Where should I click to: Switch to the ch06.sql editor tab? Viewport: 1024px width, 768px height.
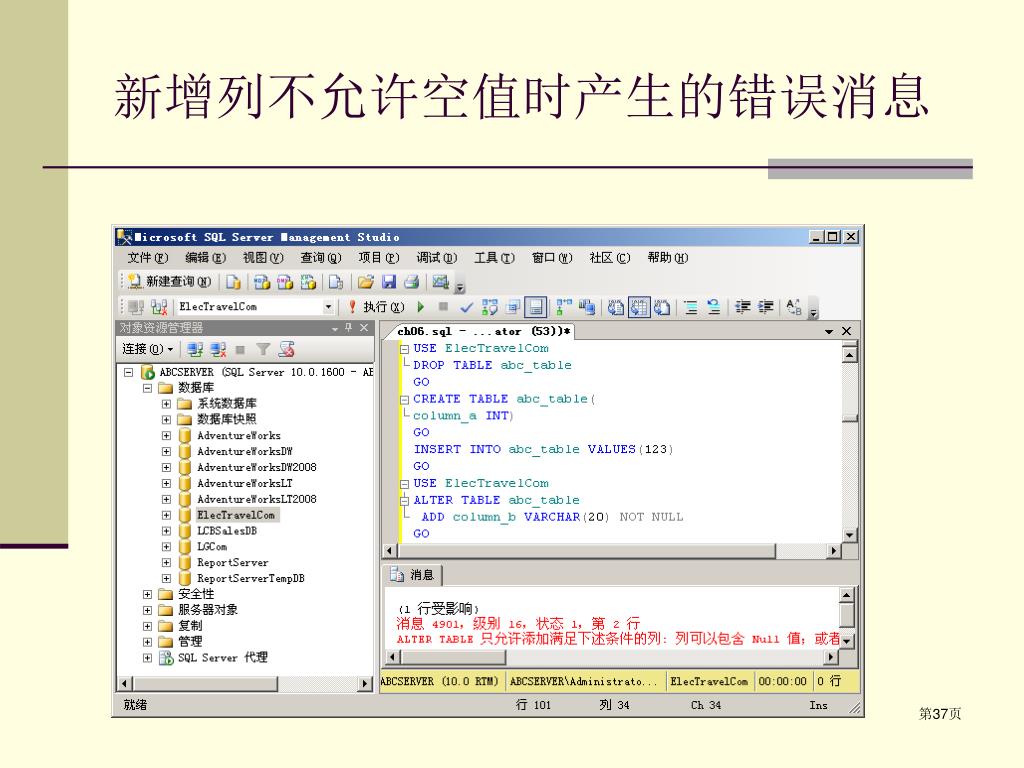483,331
